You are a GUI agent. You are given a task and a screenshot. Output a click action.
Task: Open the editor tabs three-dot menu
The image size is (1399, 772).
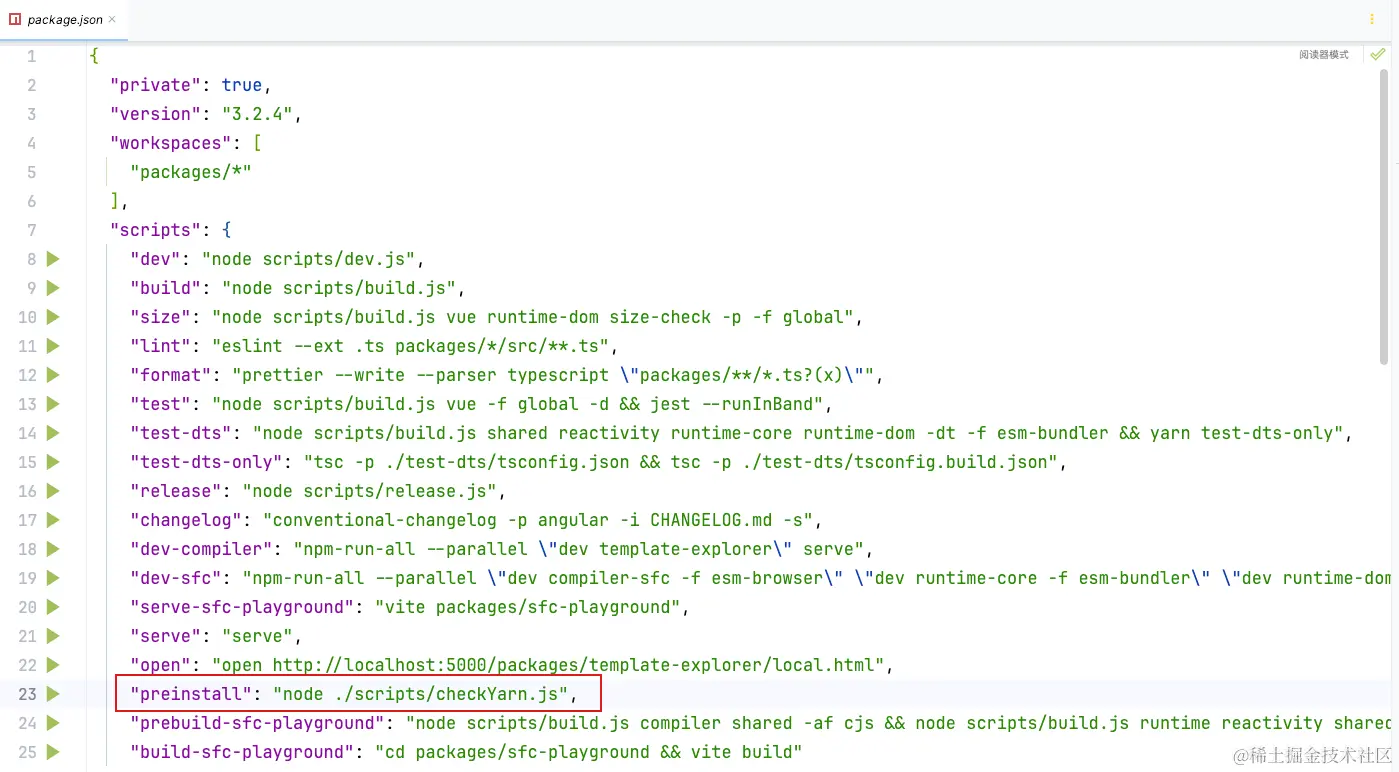pos(1372,19)
